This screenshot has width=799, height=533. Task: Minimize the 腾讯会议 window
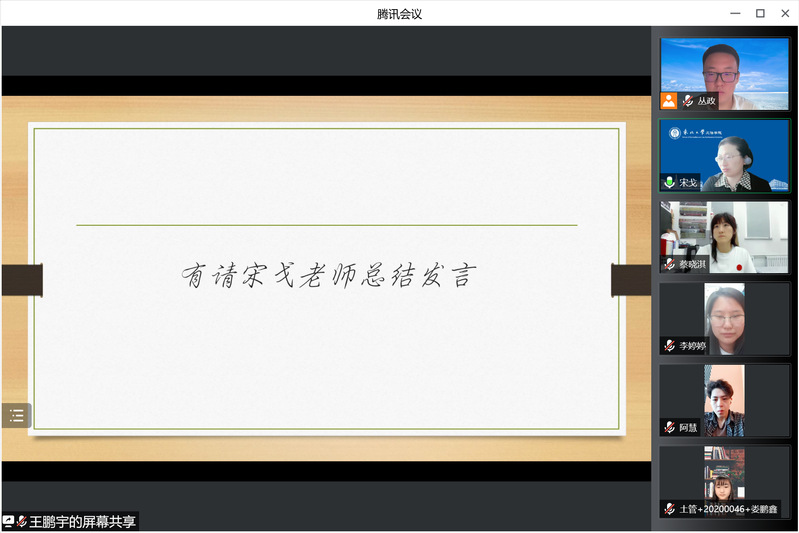(x=735, y=13)
